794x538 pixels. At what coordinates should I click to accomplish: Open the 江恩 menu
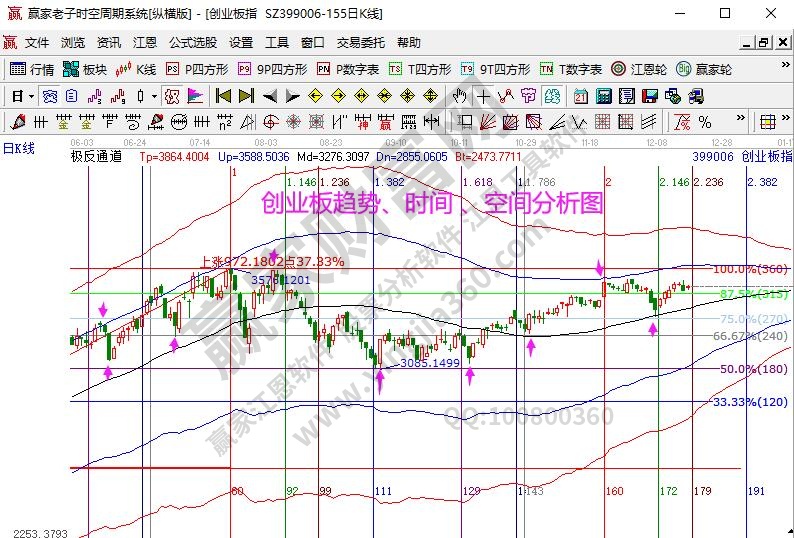click(145, 43)
